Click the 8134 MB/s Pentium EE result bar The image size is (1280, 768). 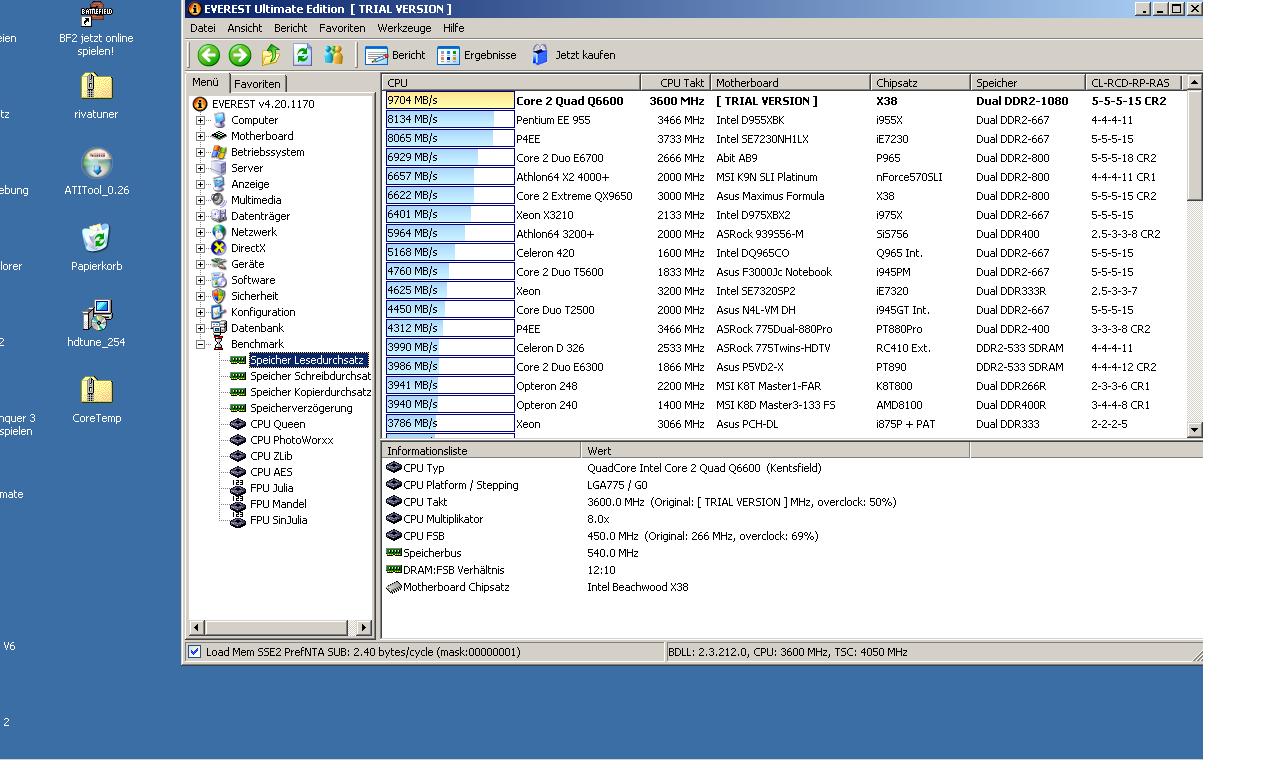(x=450, y=120)
